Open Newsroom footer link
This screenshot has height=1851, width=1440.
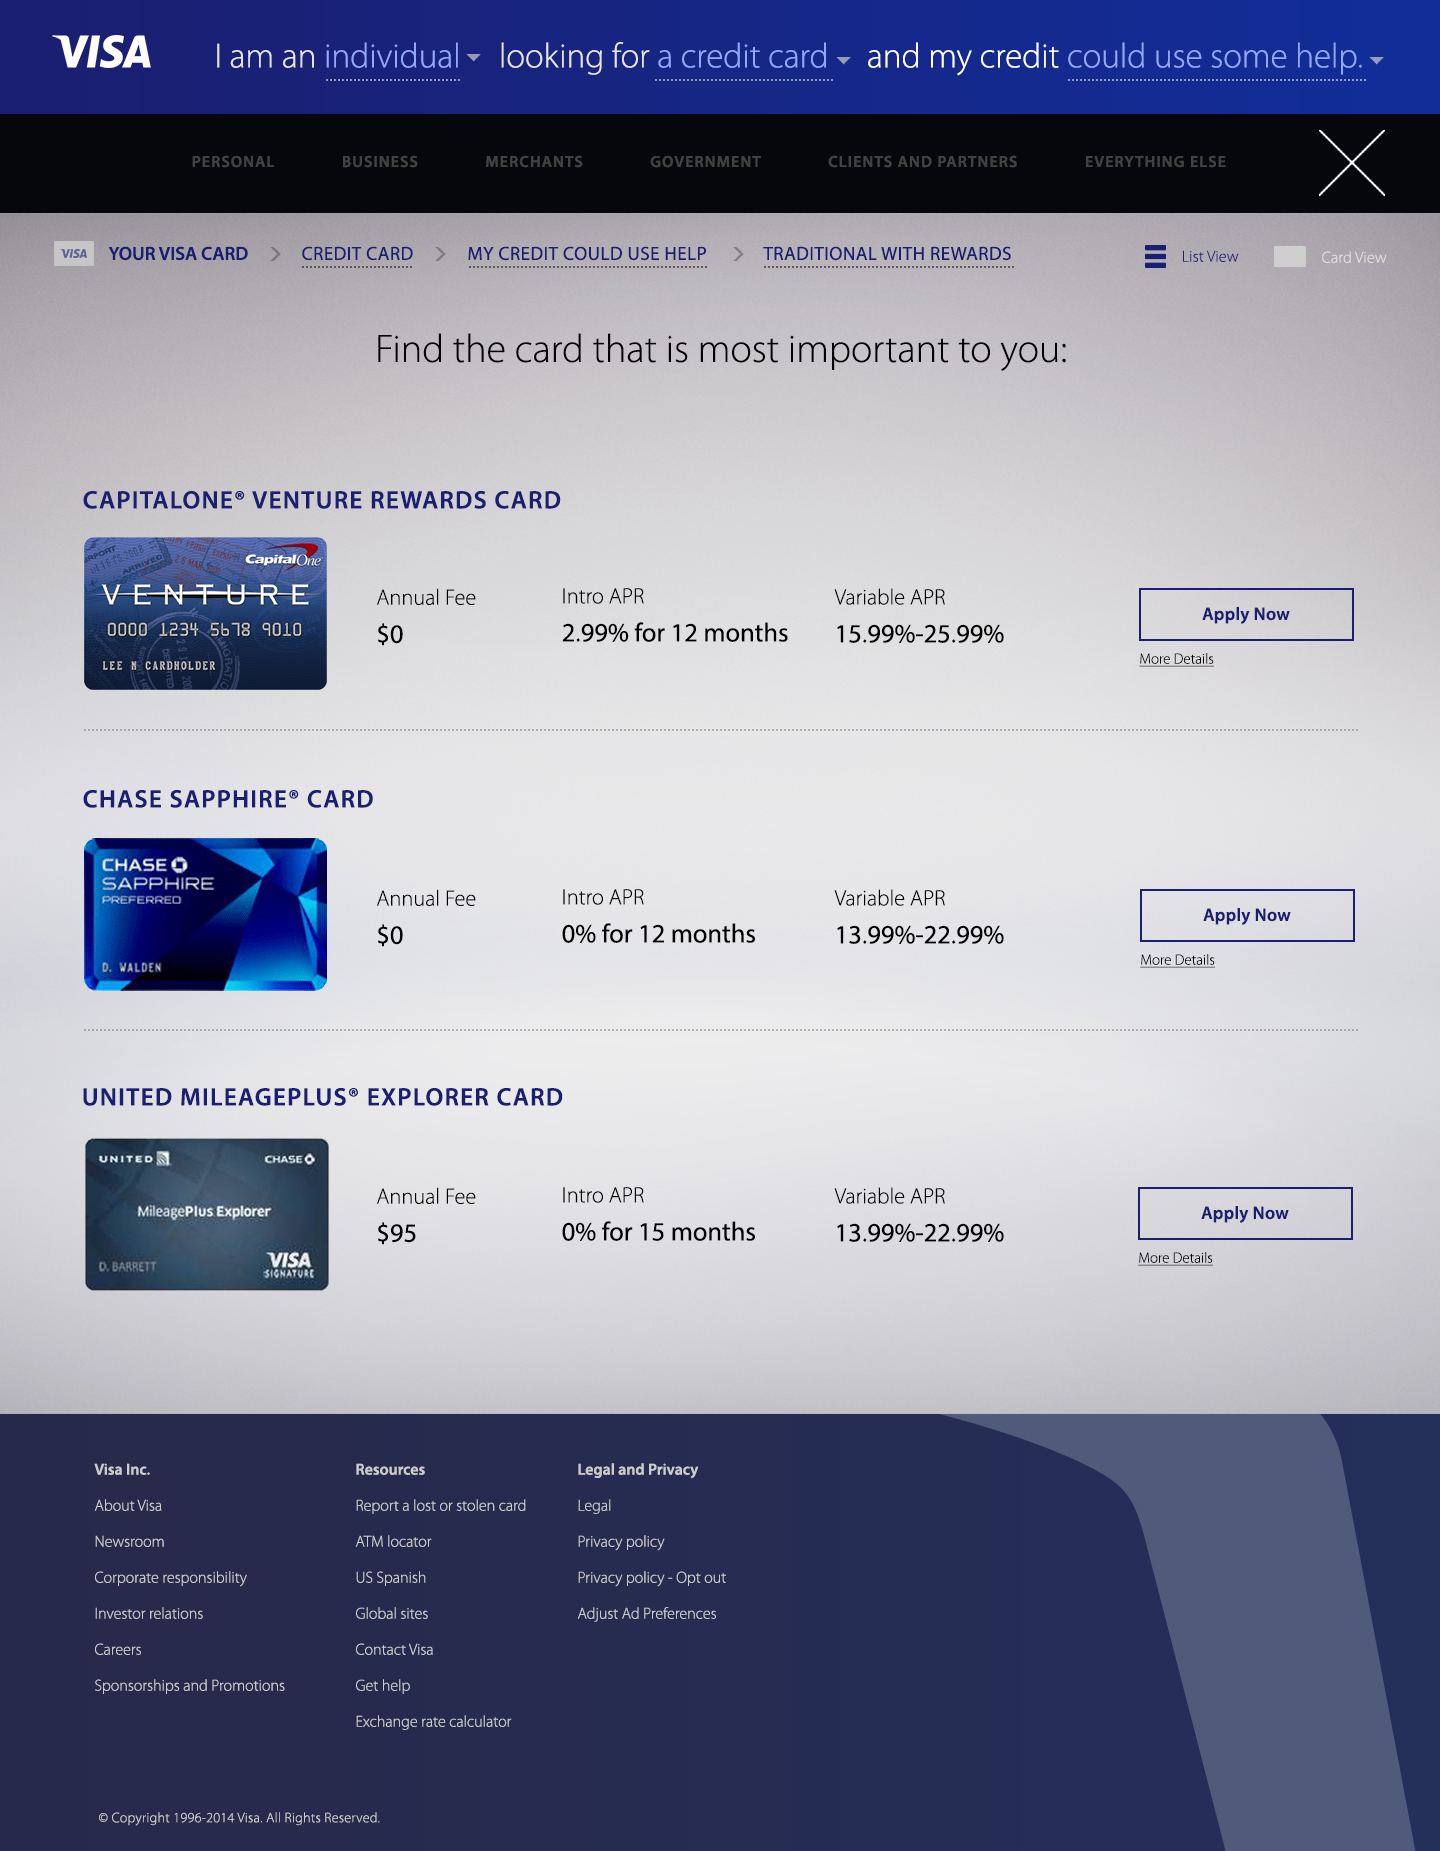(x=129, y=1542)
